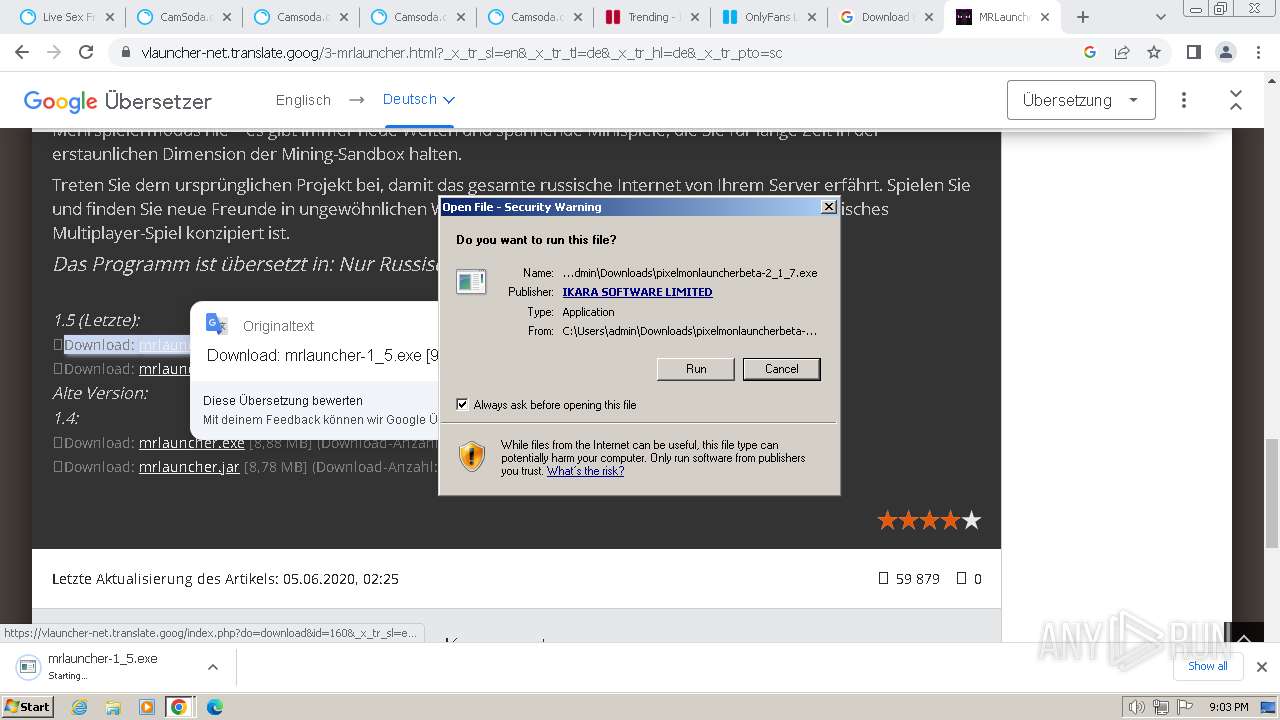Click the action center flag tray icon
The image size is (1280, 720).
coord(1183,707)
